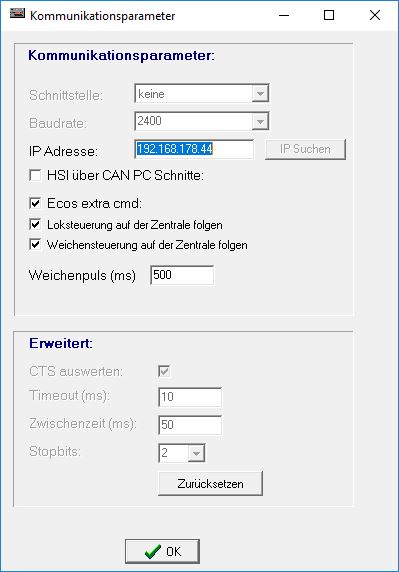
Task: Focus the IP Adresse input field
Action: coord(194,149)
